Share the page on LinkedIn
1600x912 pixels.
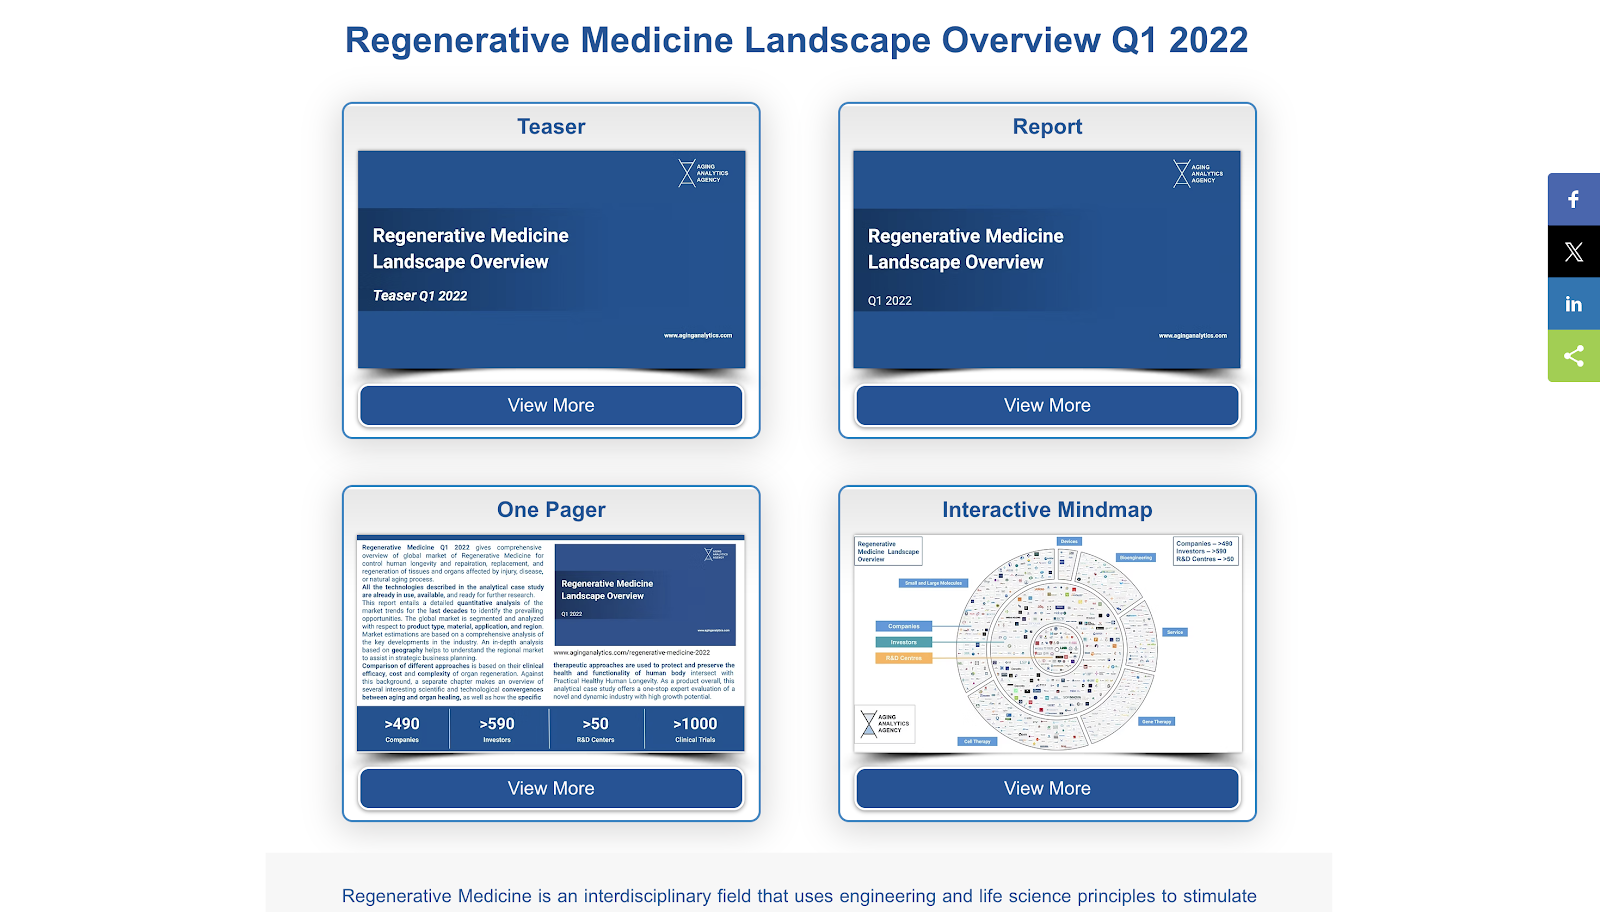(x=1573, y=304)
